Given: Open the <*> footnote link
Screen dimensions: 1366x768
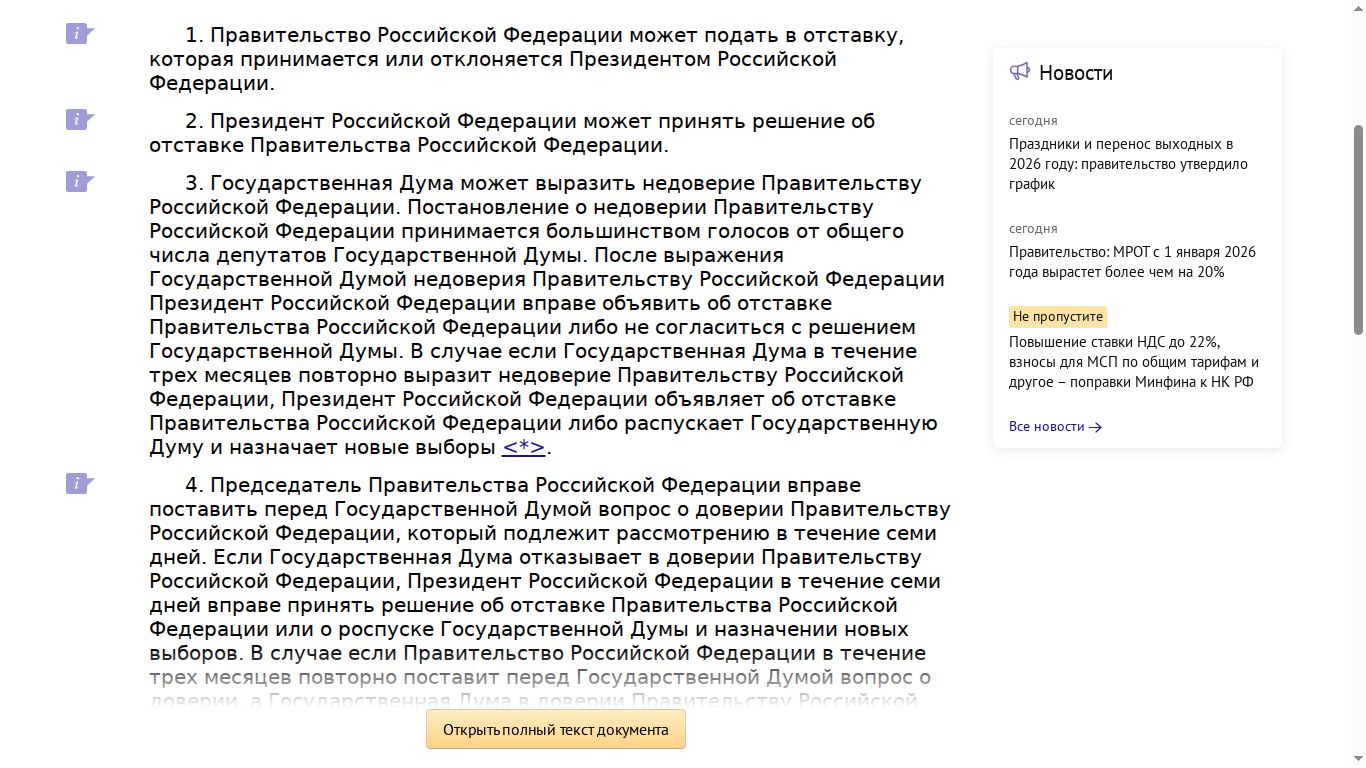Looking at the screenshot, I should pos(523,447).
